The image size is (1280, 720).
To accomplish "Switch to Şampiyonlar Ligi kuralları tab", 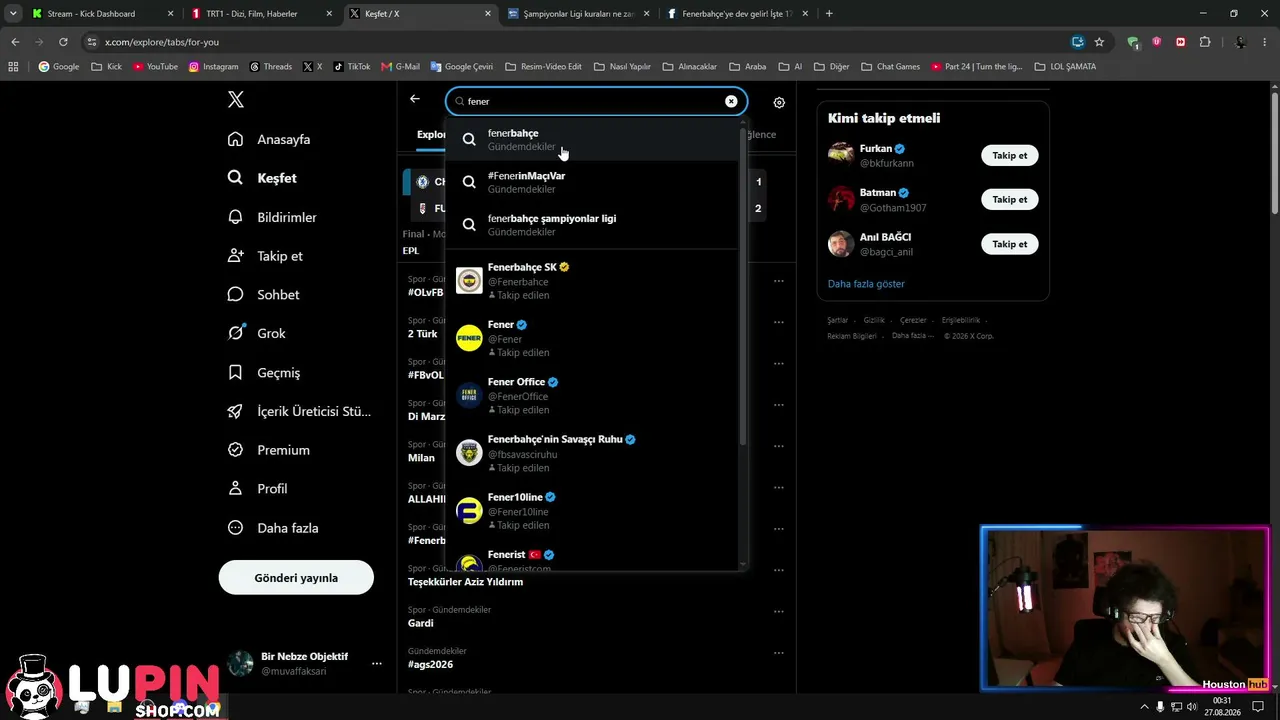I will coord(577,14).
